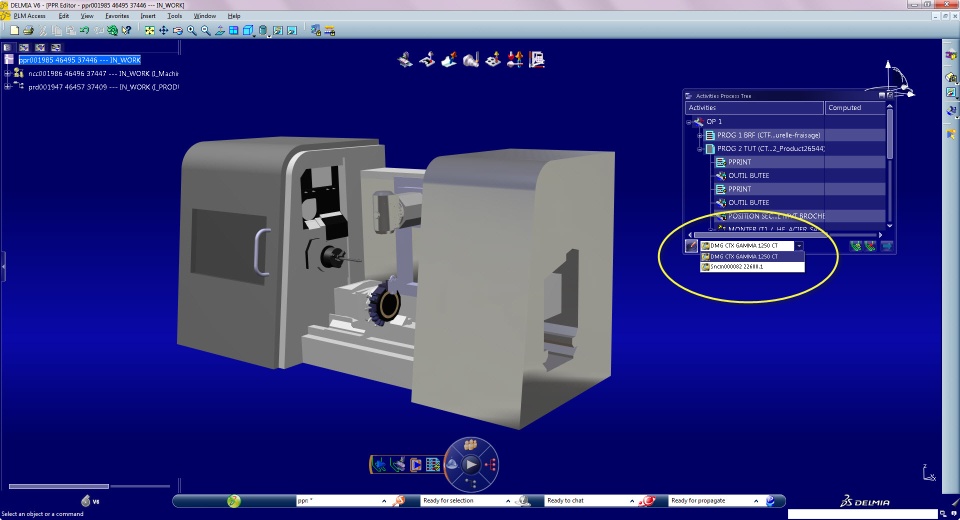Click the What's This help icon
This screenshot has height=520, width=960.
[127, 30]
